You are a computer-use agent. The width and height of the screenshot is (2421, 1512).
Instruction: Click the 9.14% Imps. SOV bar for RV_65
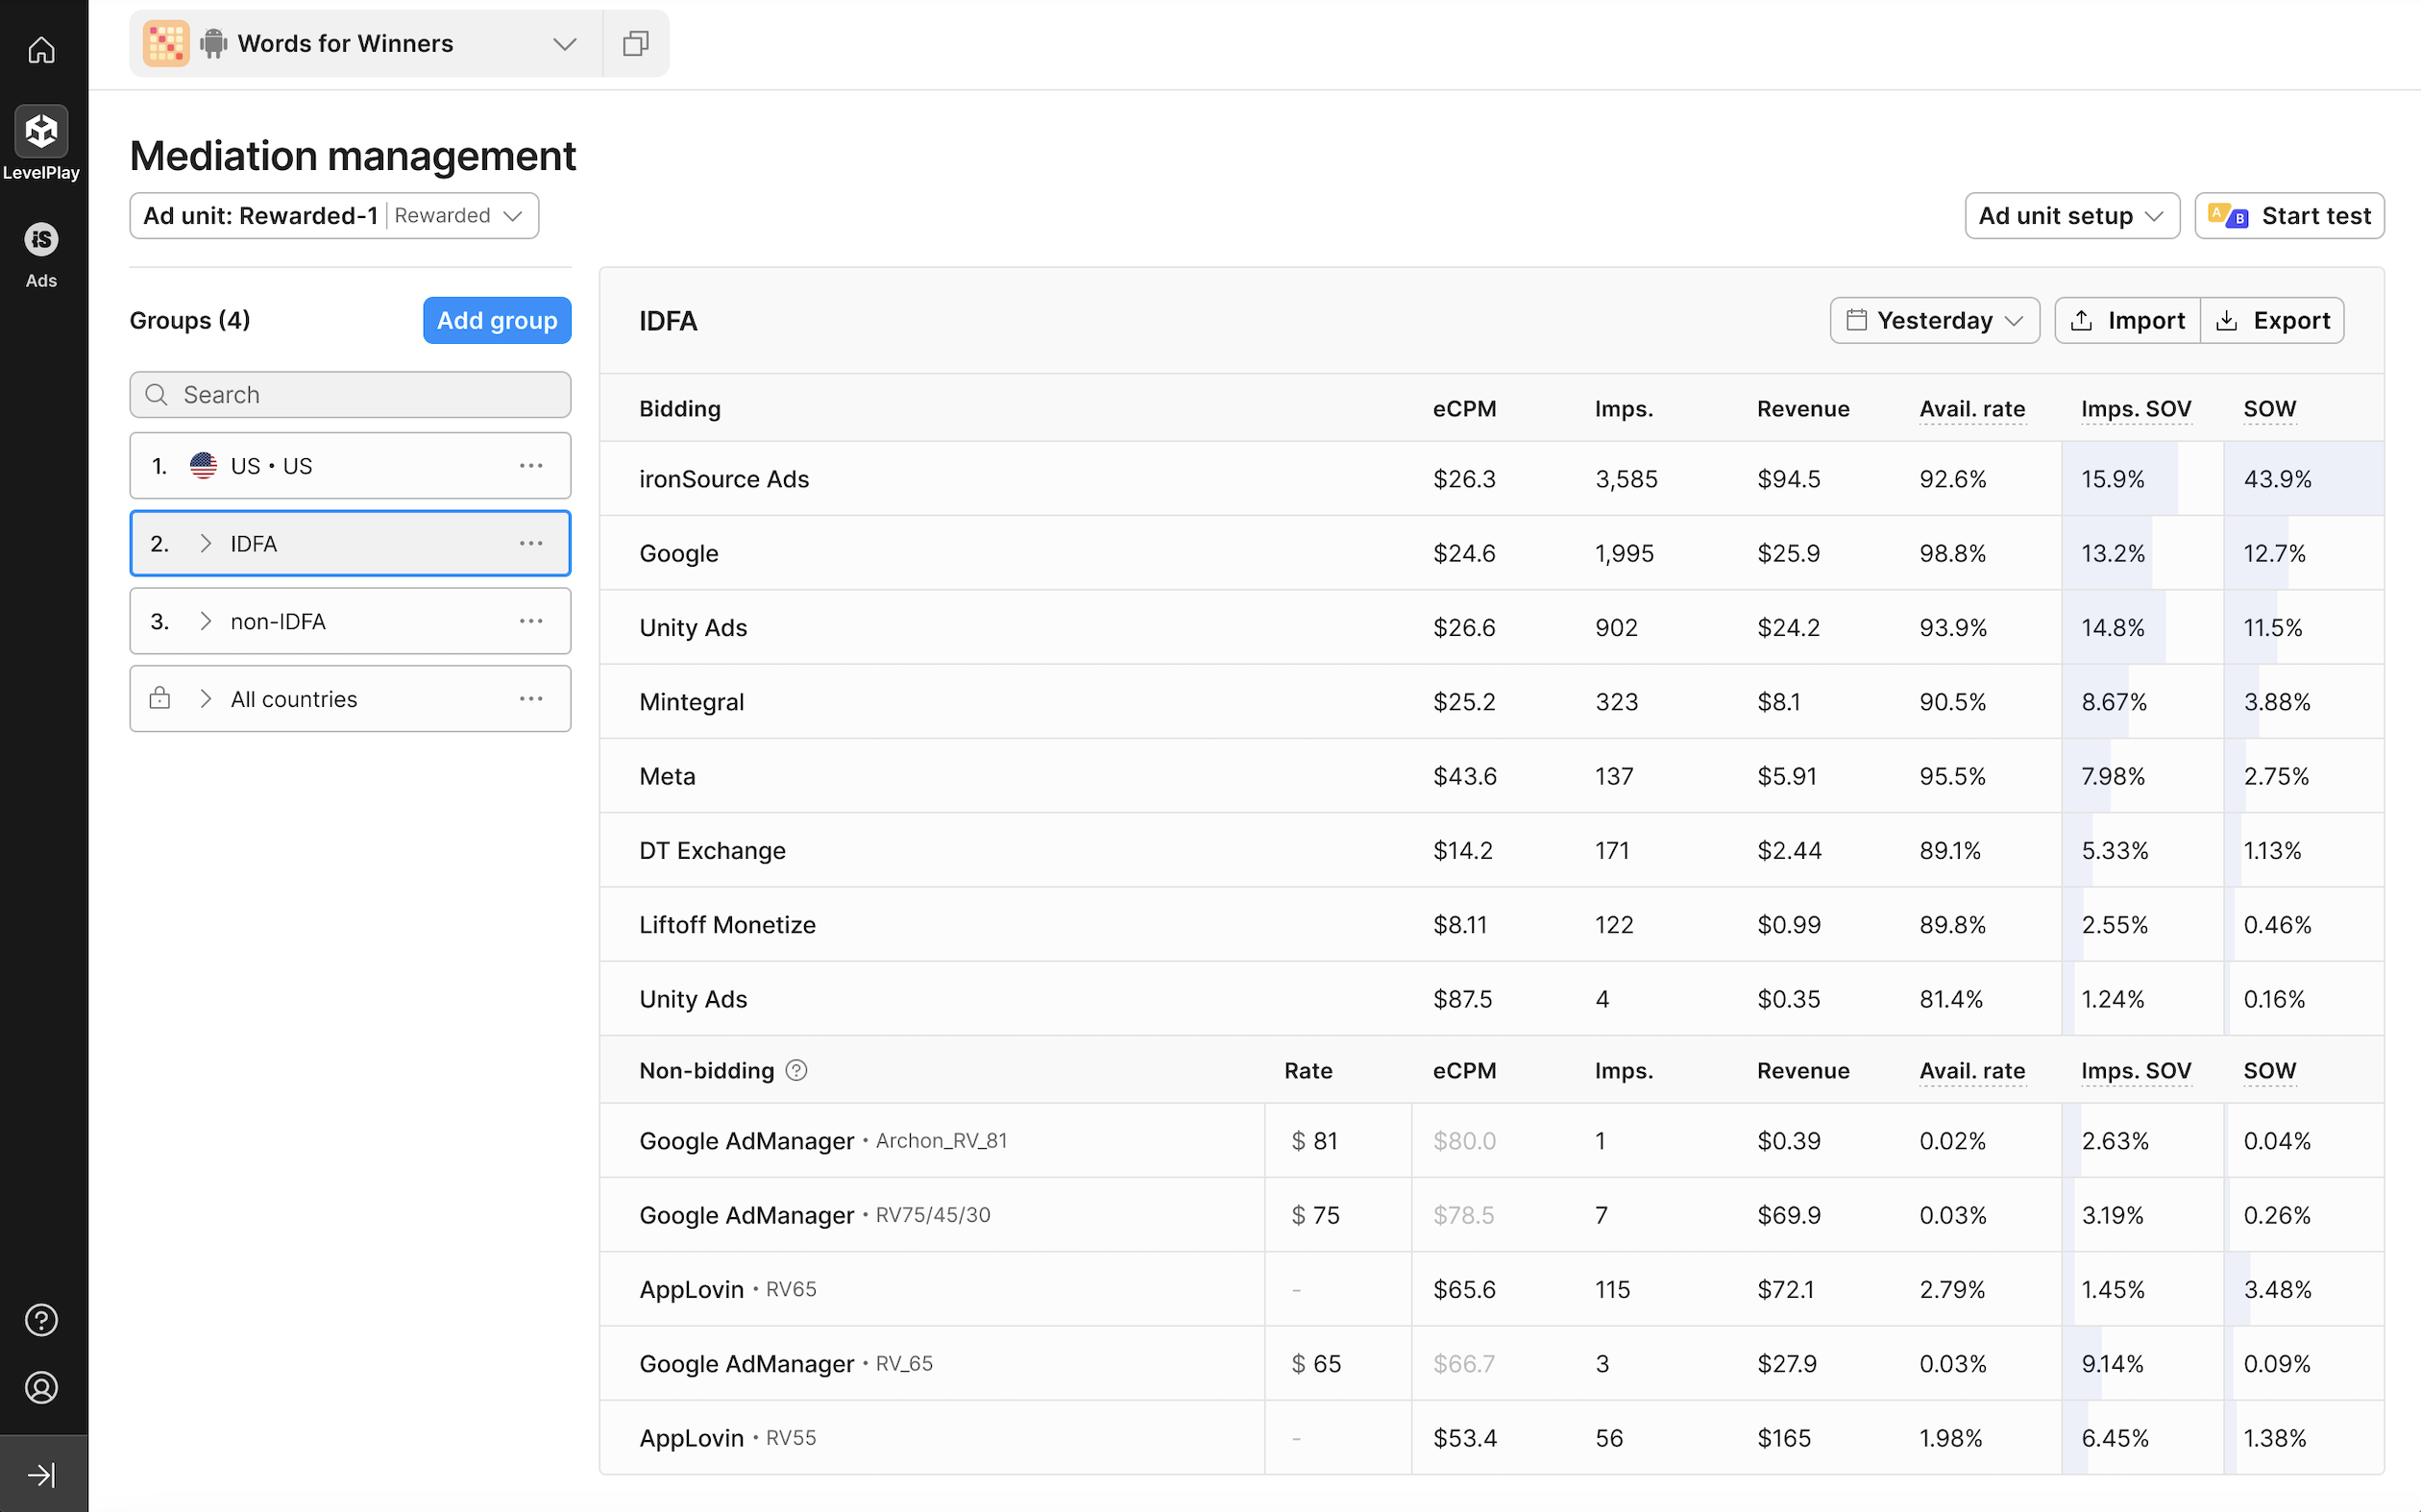pos(2083,1364)
